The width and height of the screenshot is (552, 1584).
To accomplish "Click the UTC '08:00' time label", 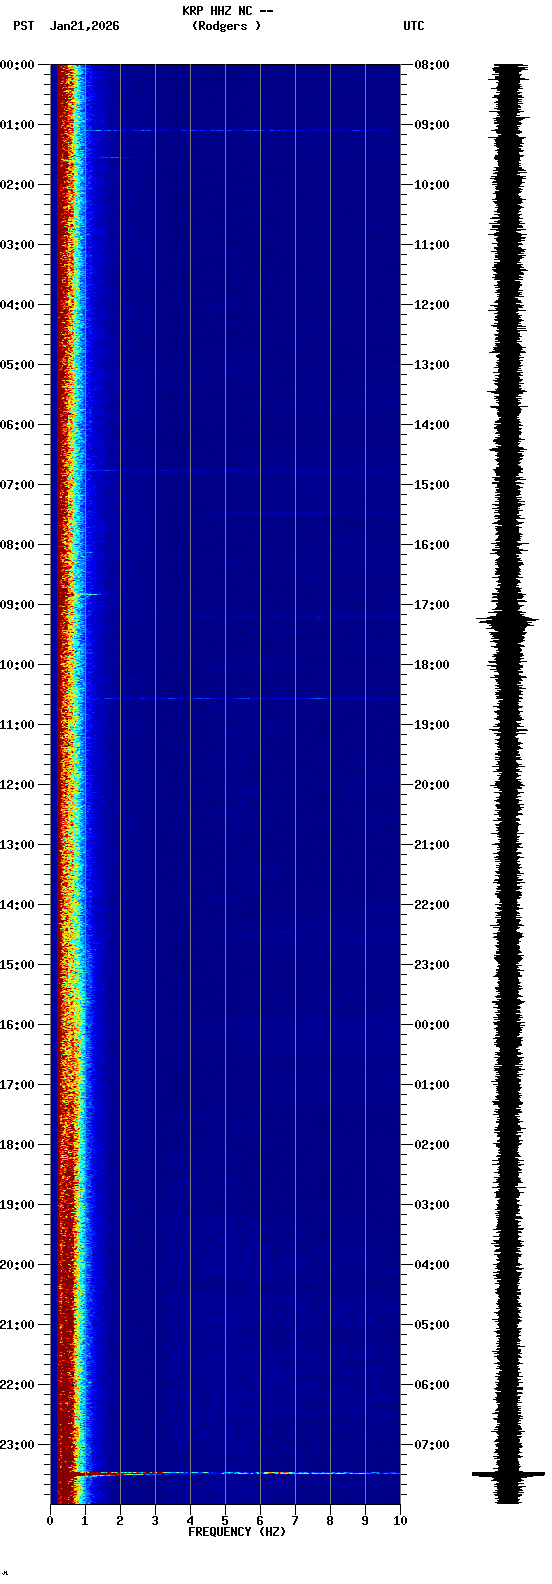I will [x=431, y=65].
